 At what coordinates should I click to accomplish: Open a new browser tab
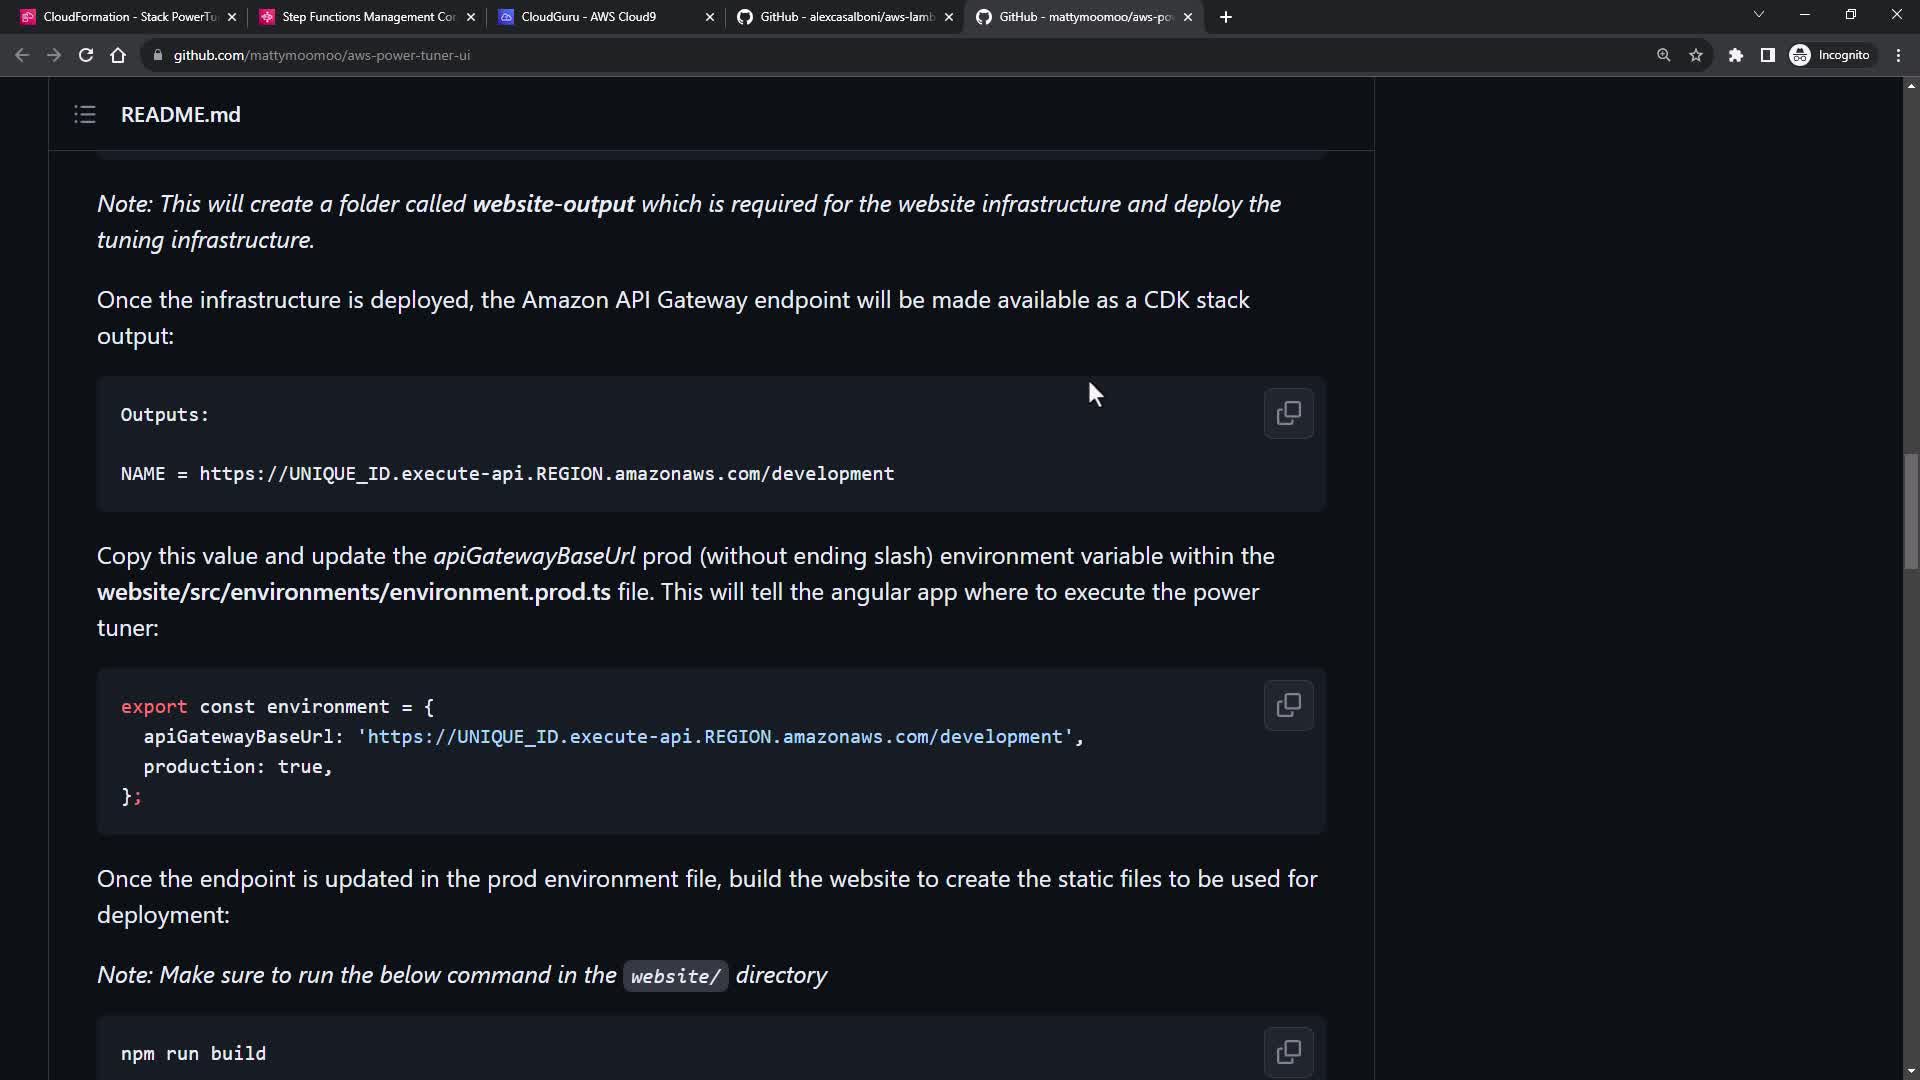click(x=1226, y=17)
